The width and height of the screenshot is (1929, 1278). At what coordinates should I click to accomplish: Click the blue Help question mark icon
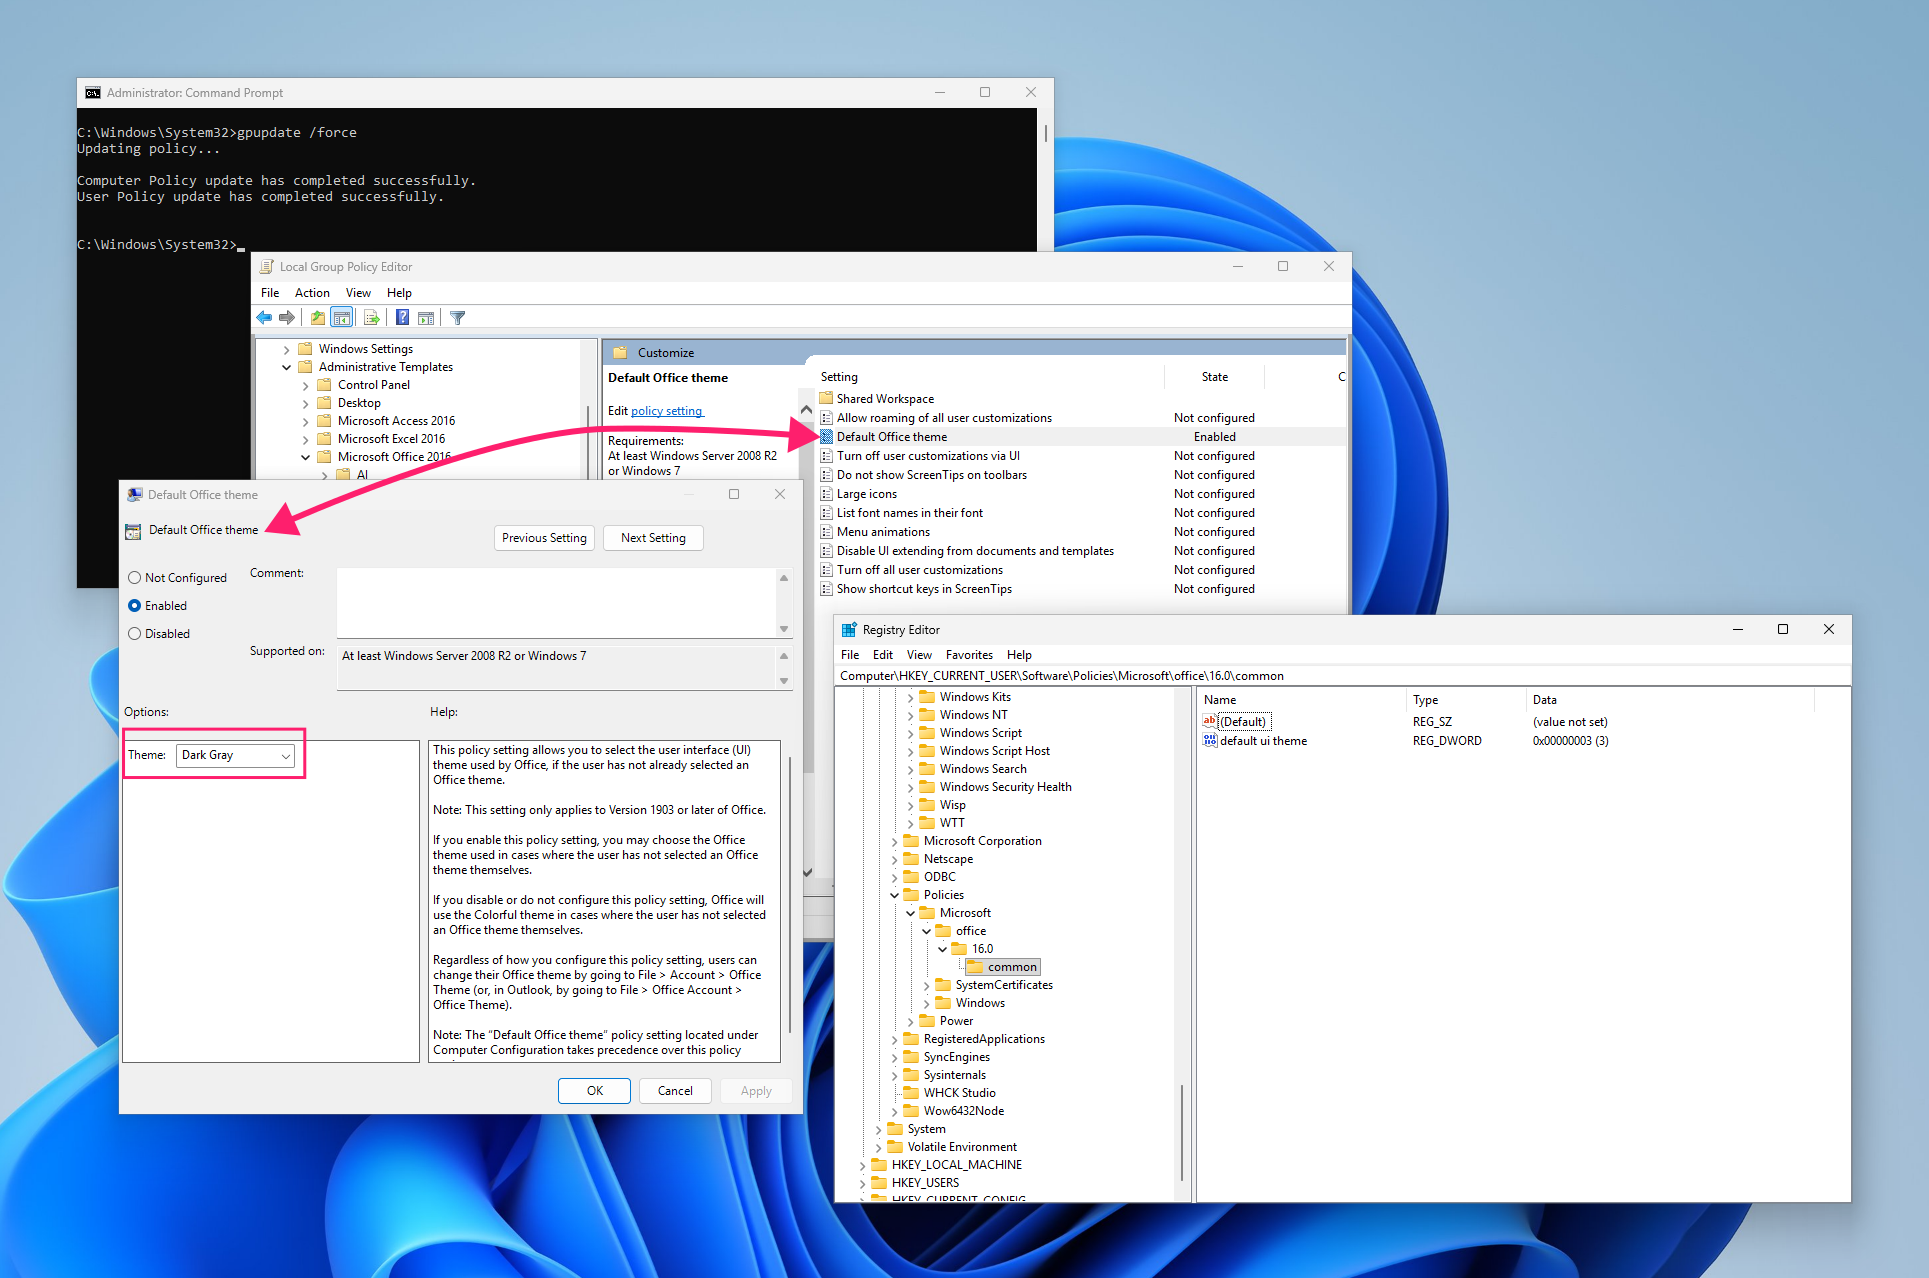402,318
